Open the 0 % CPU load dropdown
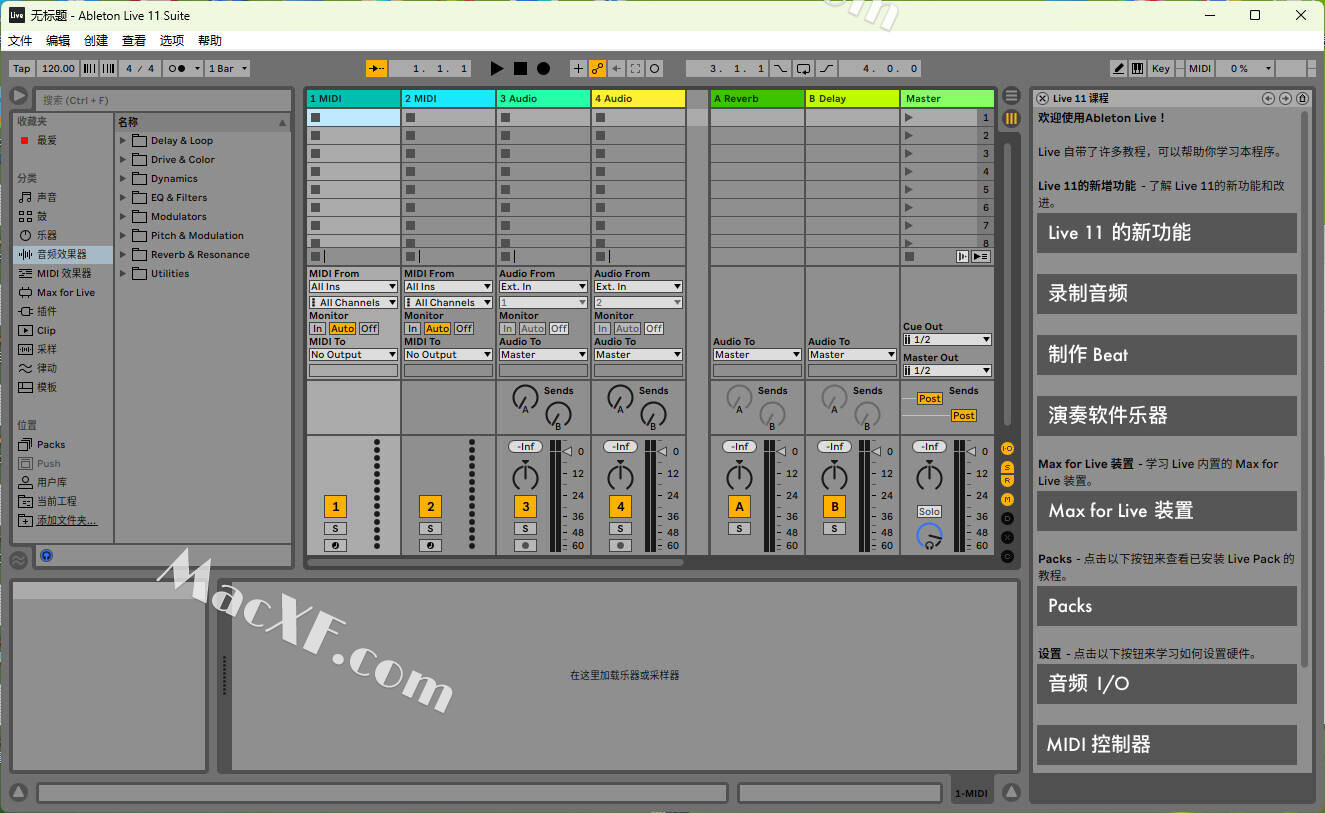 click(x=1246, y=68)
